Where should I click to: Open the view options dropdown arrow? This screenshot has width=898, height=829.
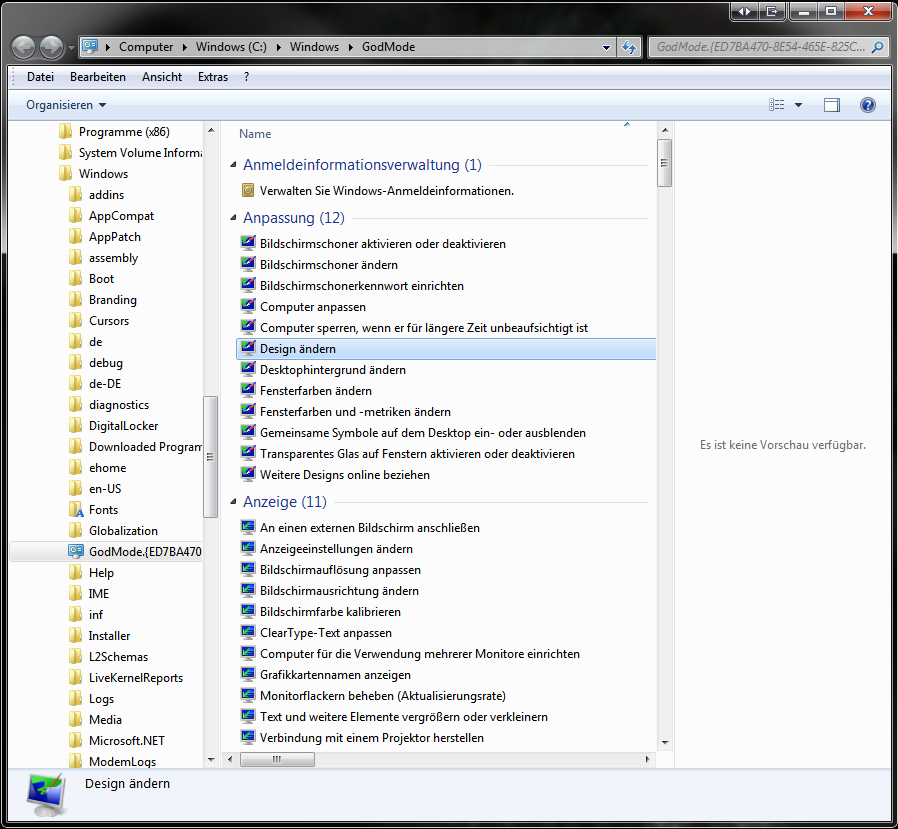798,105
